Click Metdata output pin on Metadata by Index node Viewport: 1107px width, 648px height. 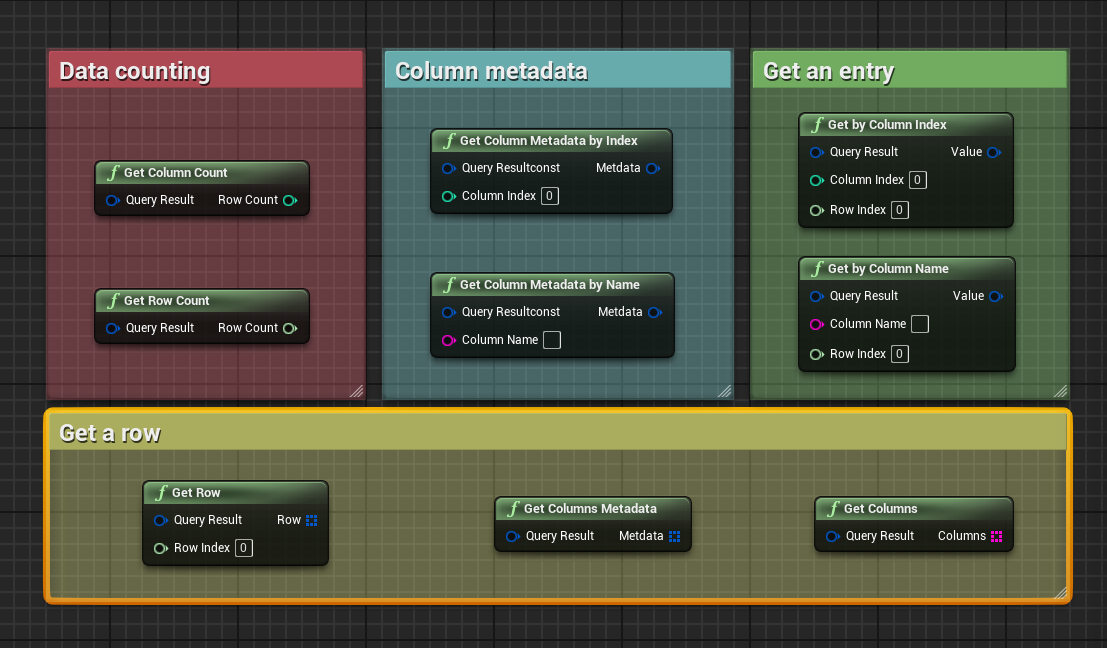(x=652, y=168)
